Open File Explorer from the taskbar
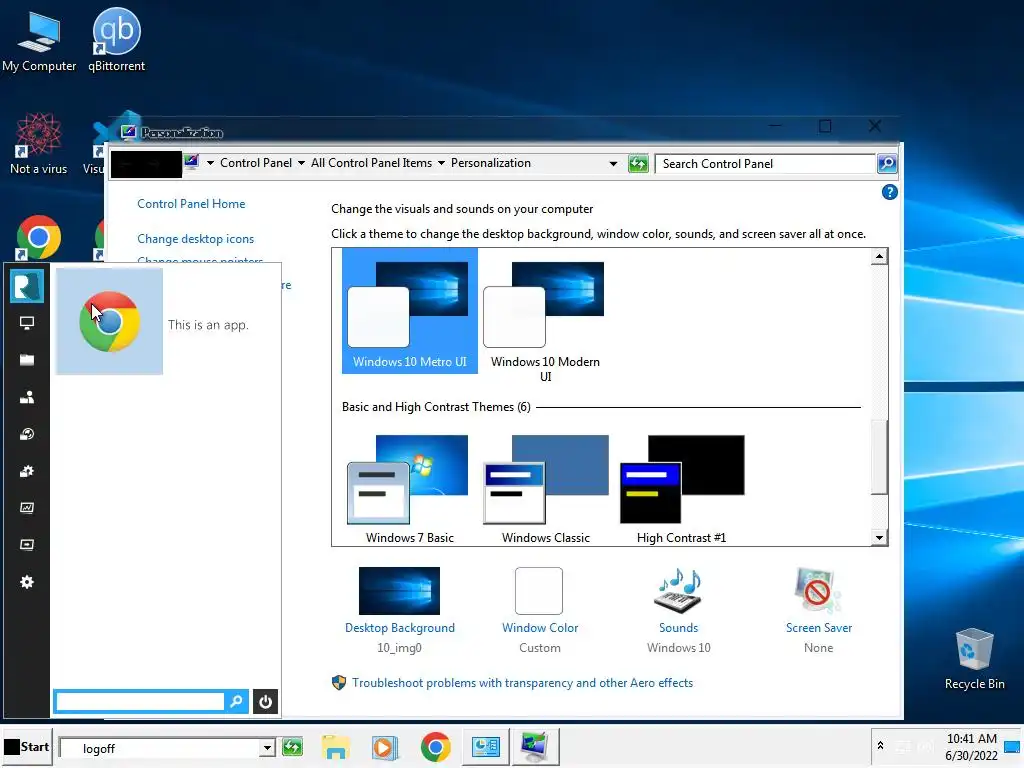Screen dimensions: 1024x768 [x=336, y=747]
